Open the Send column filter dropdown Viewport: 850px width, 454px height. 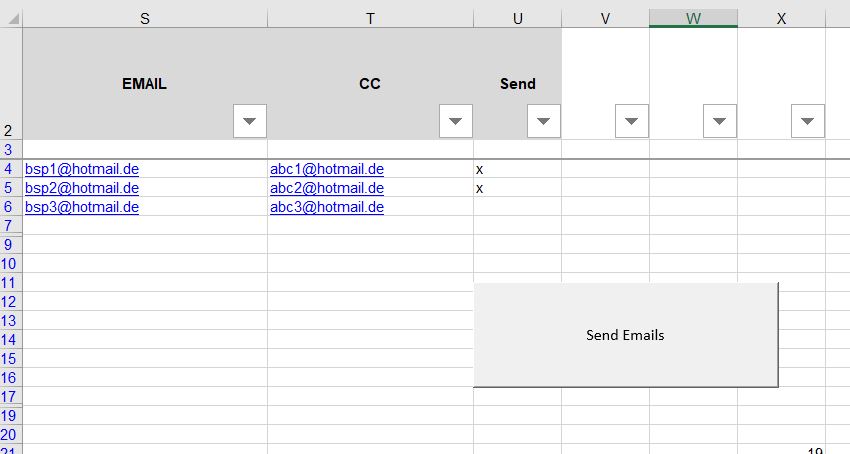[544, 121]
